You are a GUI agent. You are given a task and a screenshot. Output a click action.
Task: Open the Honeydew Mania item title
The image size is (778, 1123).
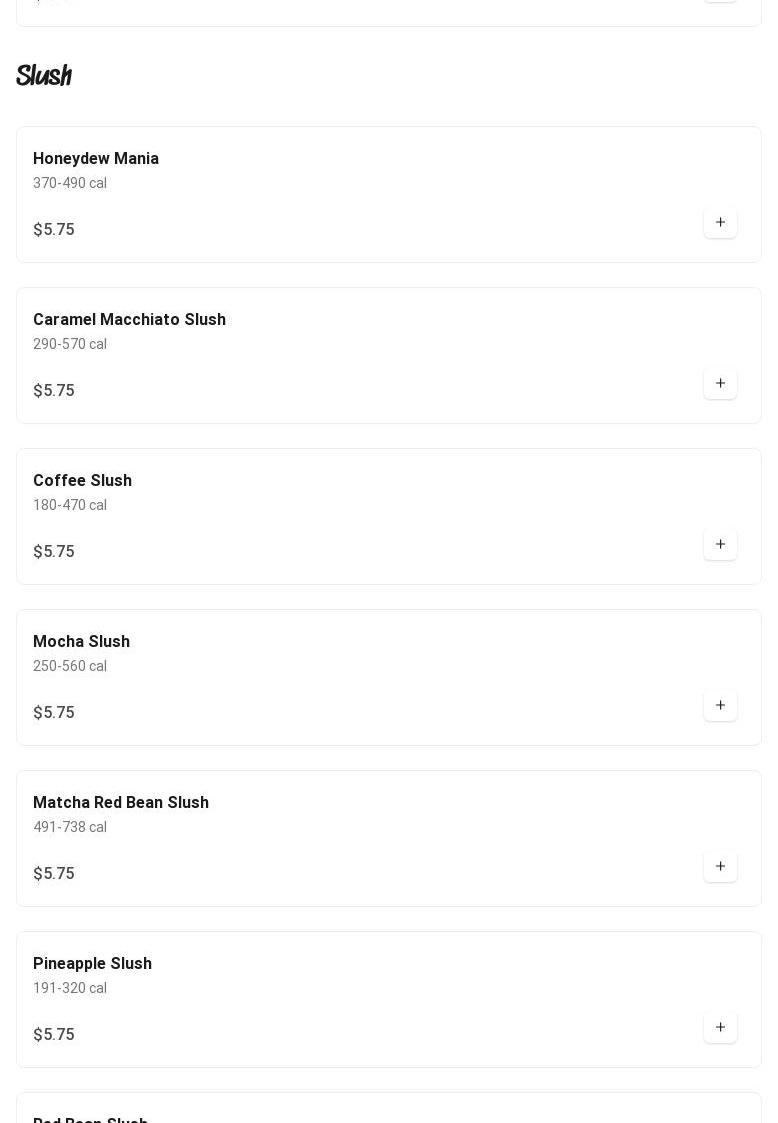96,158
